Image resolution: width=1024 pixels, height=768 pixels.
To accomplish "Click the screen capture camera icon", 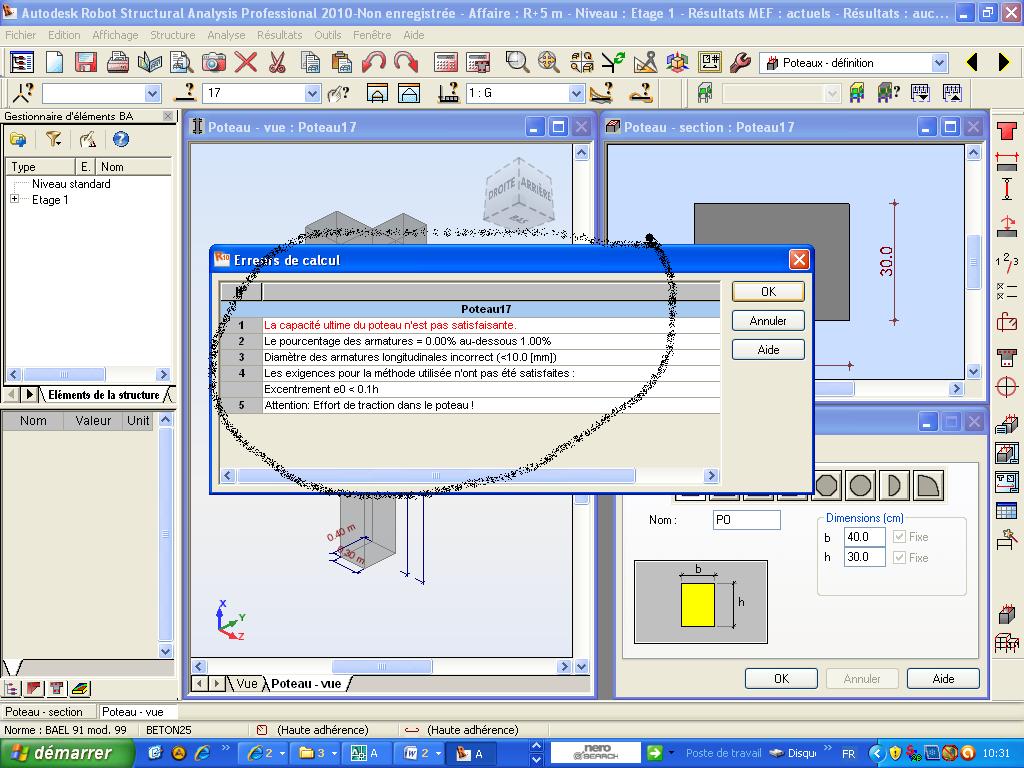I will [x=214, y=63].
